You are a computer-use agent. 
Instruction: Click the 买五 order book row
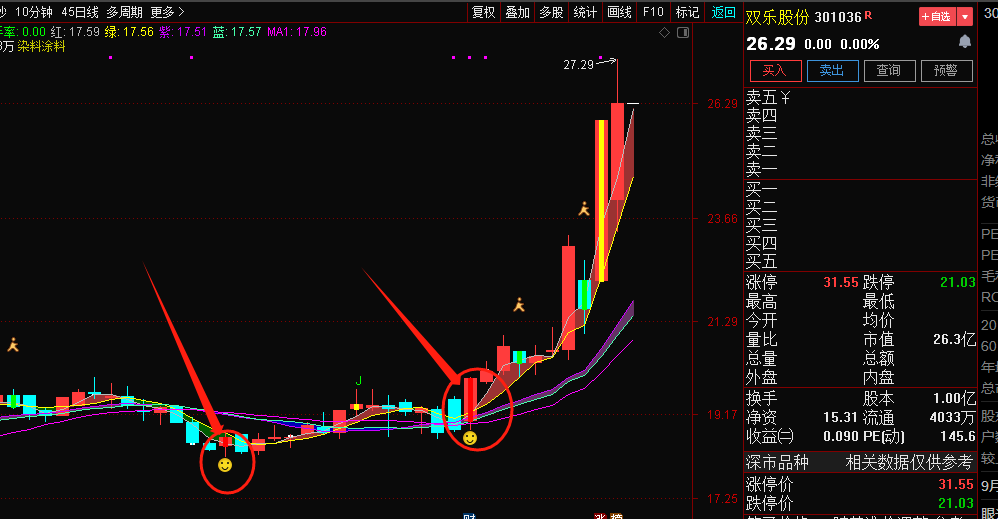click(x=861, y=261)
